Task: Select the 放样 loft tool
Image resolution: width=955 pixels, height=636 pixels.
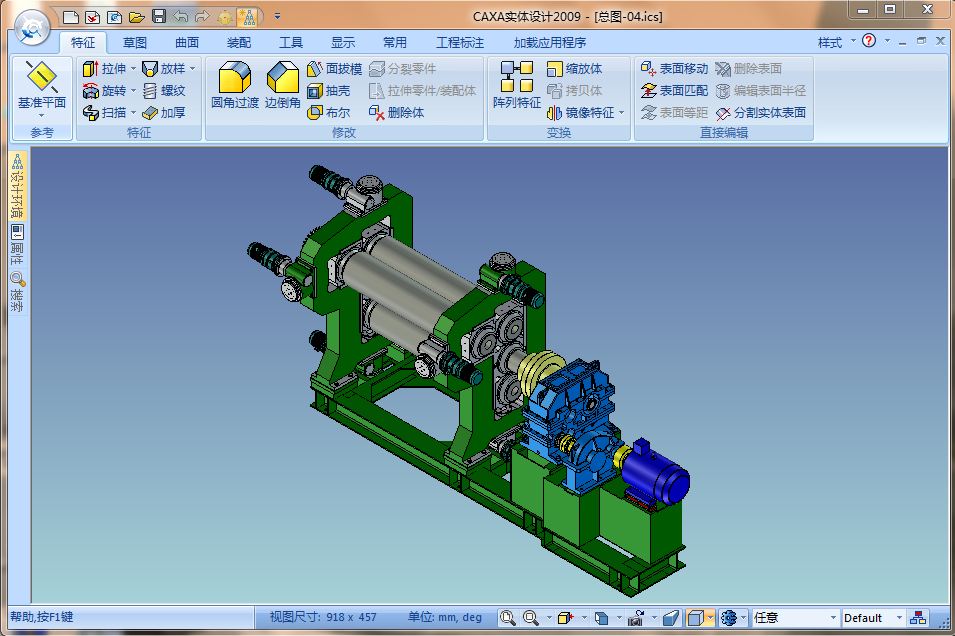Action: click(x=163, y=69)
